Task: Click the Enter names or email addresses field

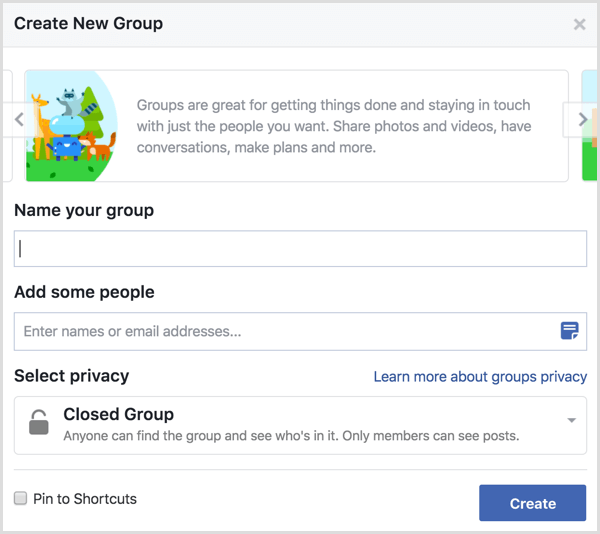Action: (300, 331)
